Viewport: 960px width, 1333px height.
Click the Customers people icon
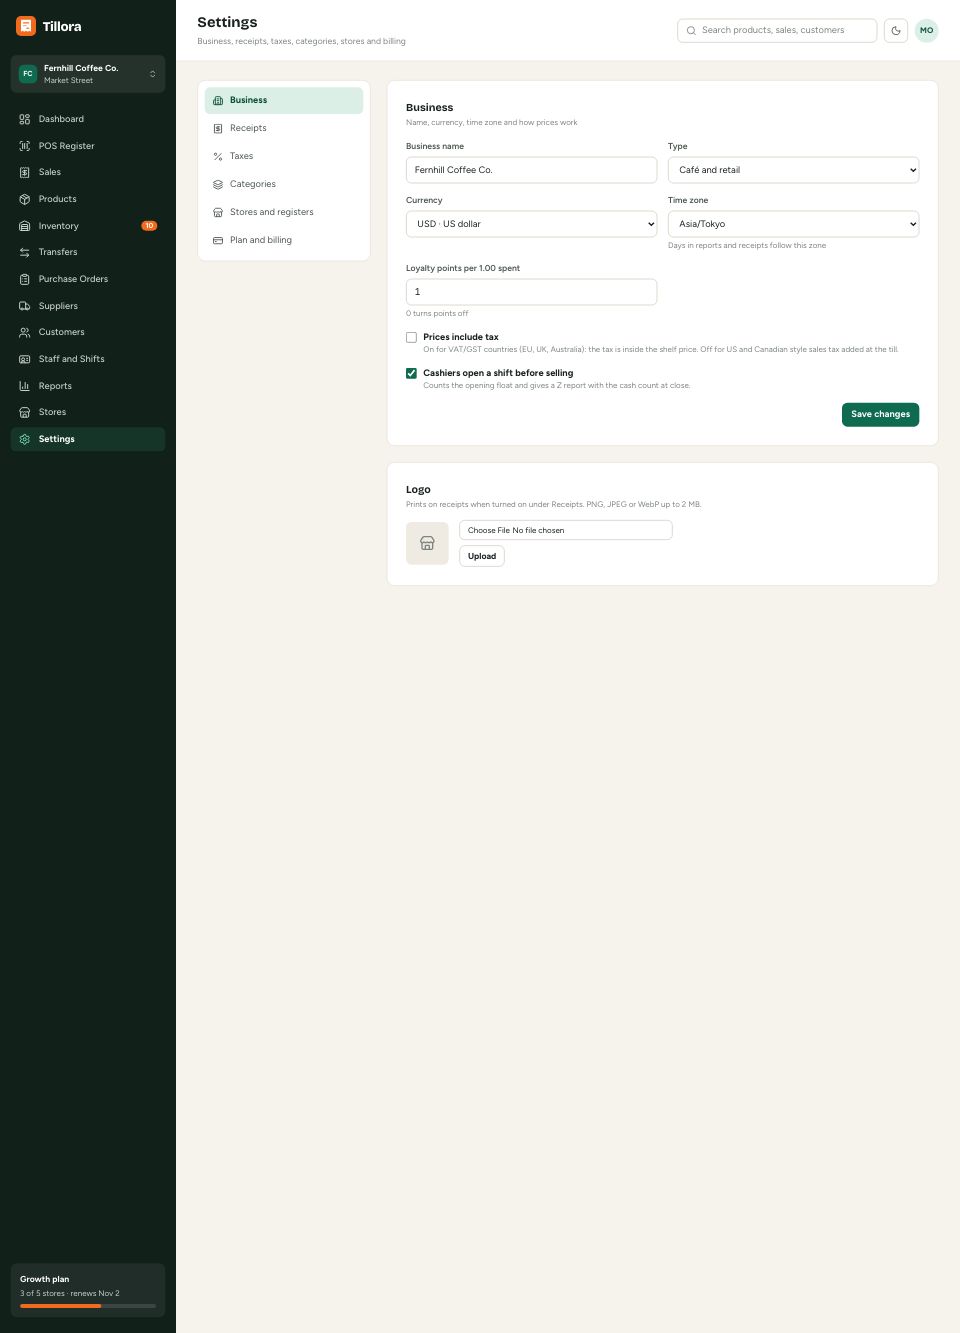[x=25, y=332]
